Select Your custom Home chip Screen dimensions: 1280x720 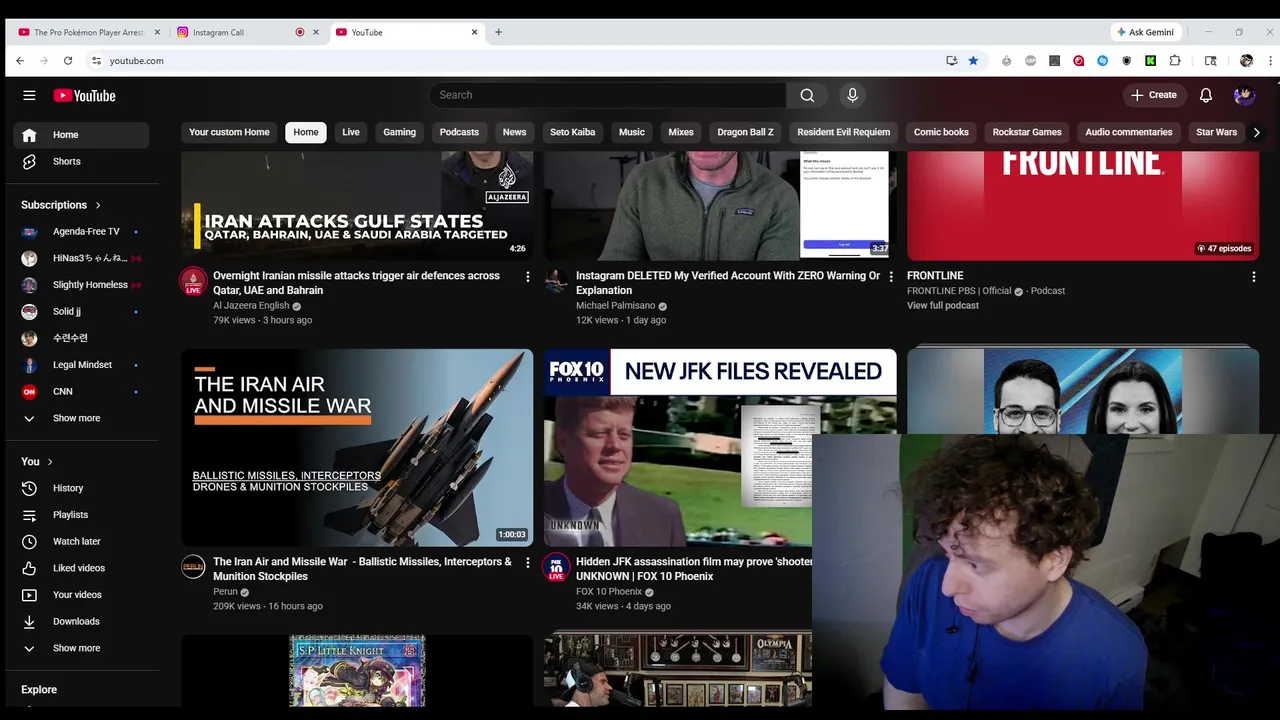229,132
